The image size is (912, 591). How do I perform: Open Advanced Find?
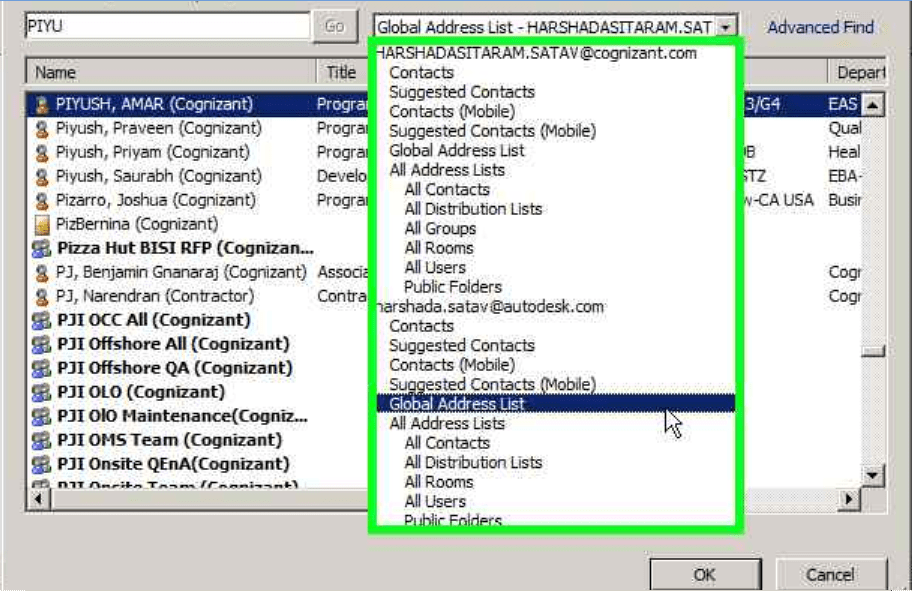[x=821, y=27]
